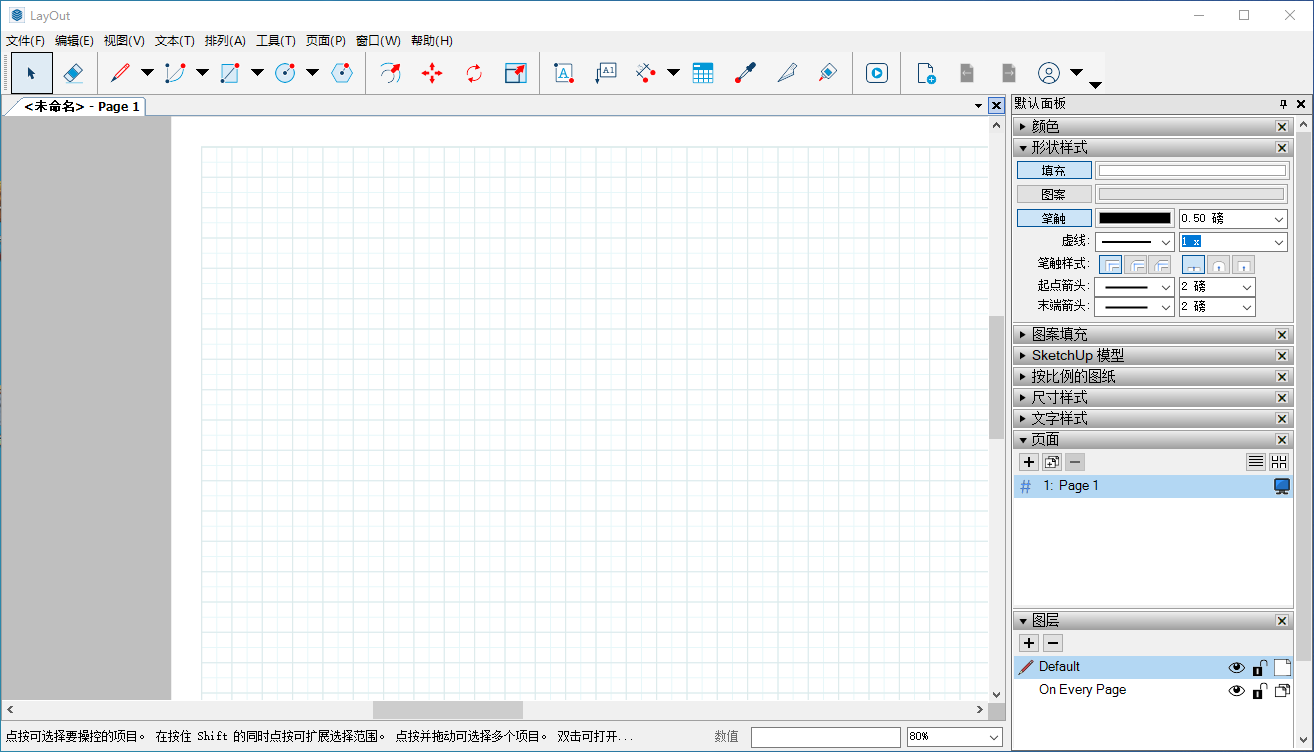Viewport: 1314px width, 752px height.
Task: Click the 图案 pattern button
Action: pyautogui.click(x=1054, y=194)
